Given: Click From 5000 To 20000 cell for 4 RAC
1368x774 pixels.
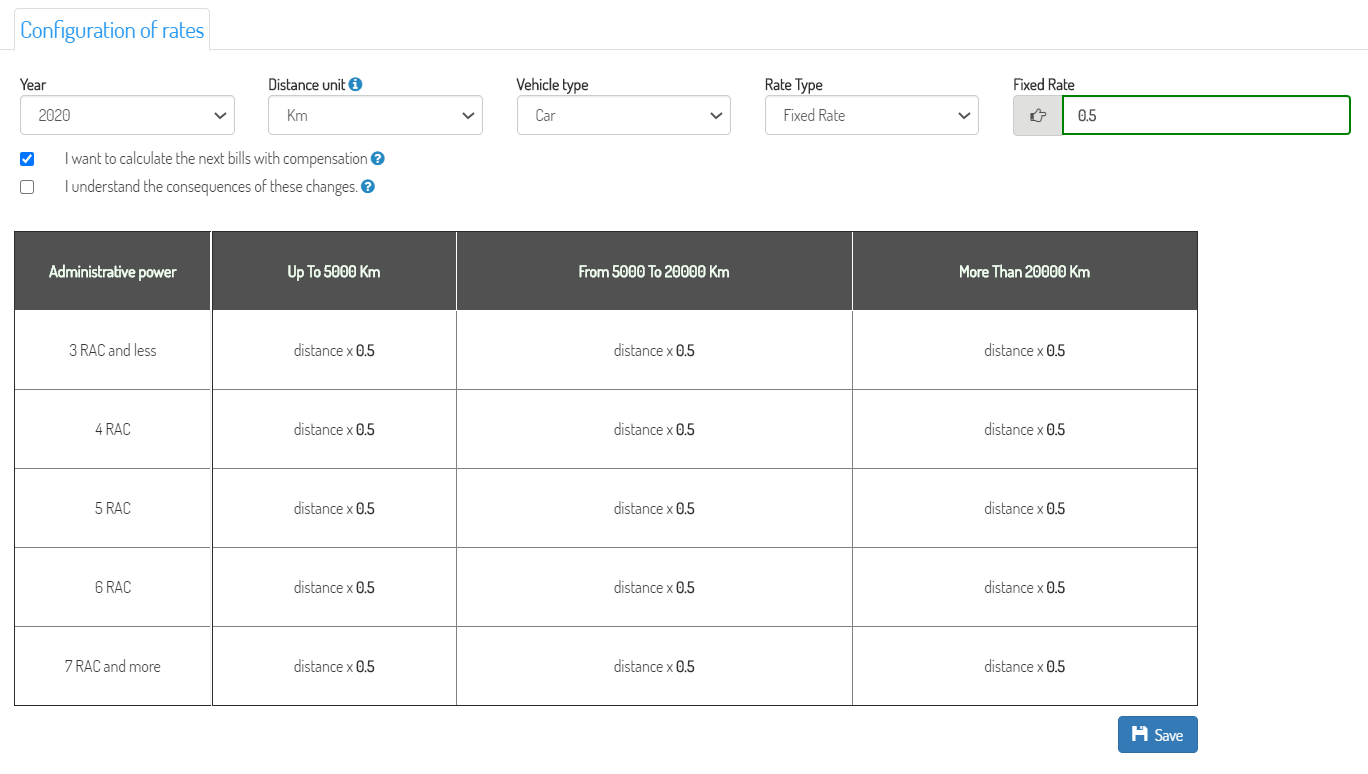Looking at the screenshot, I should pos(654,429).
